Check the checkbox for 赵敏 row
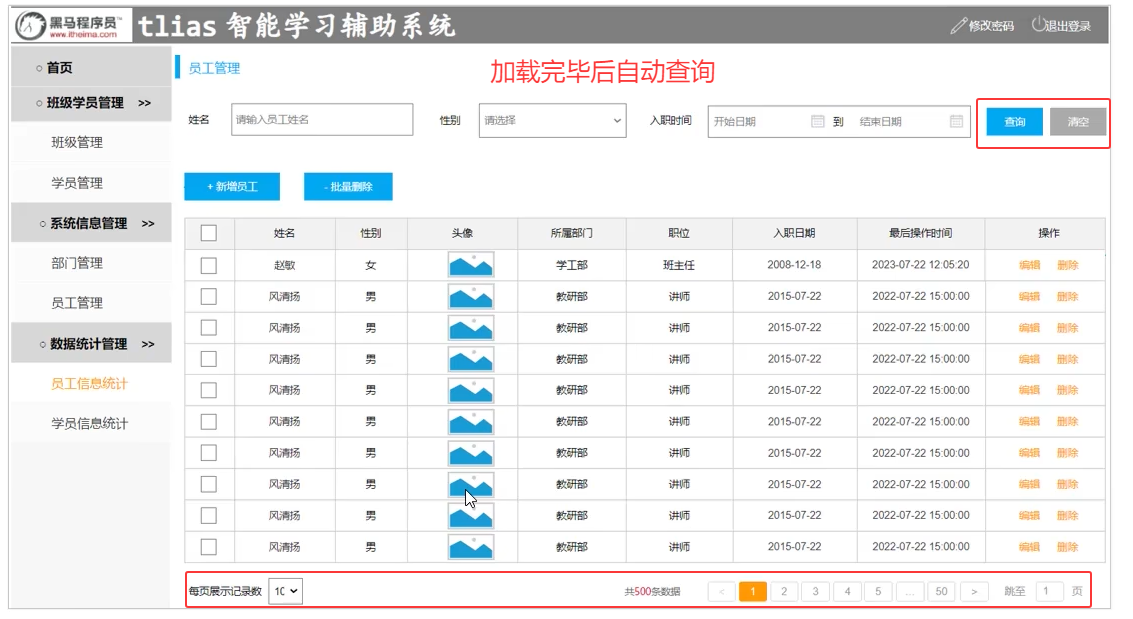 coord(209,265)
